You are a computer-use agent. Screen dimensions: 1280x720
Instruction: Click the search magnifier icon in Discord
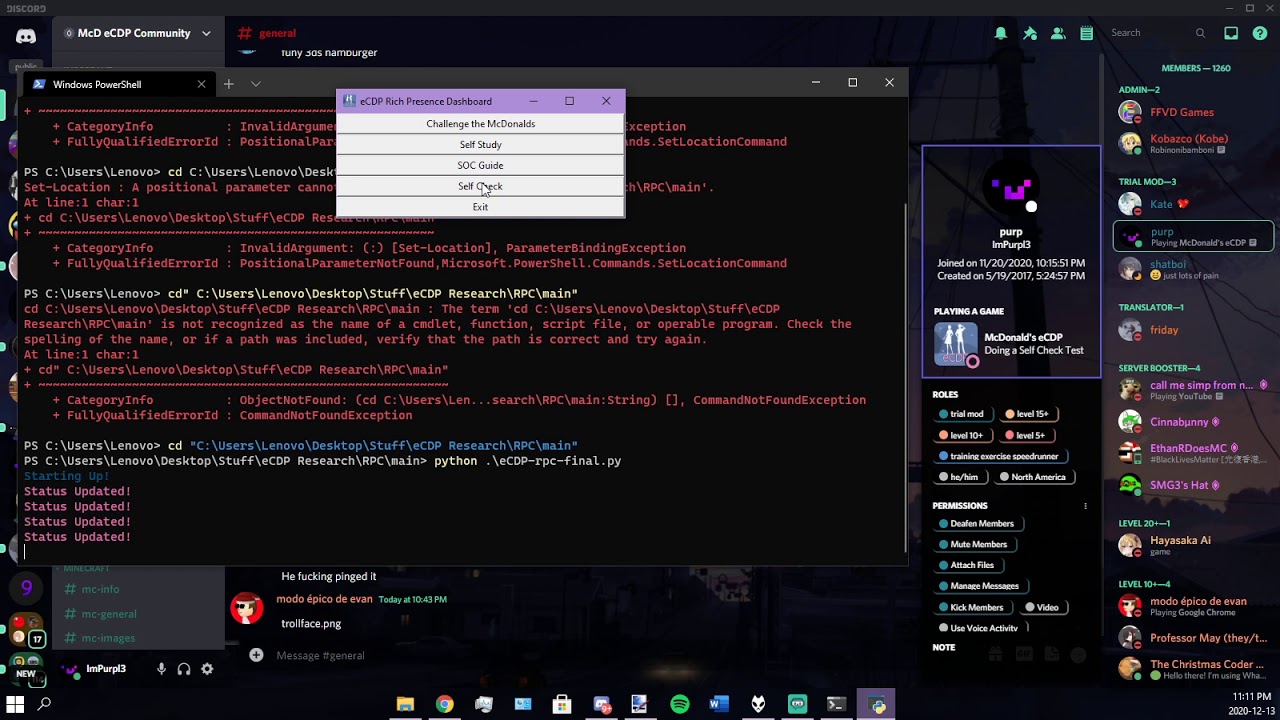coord(1200,33)
